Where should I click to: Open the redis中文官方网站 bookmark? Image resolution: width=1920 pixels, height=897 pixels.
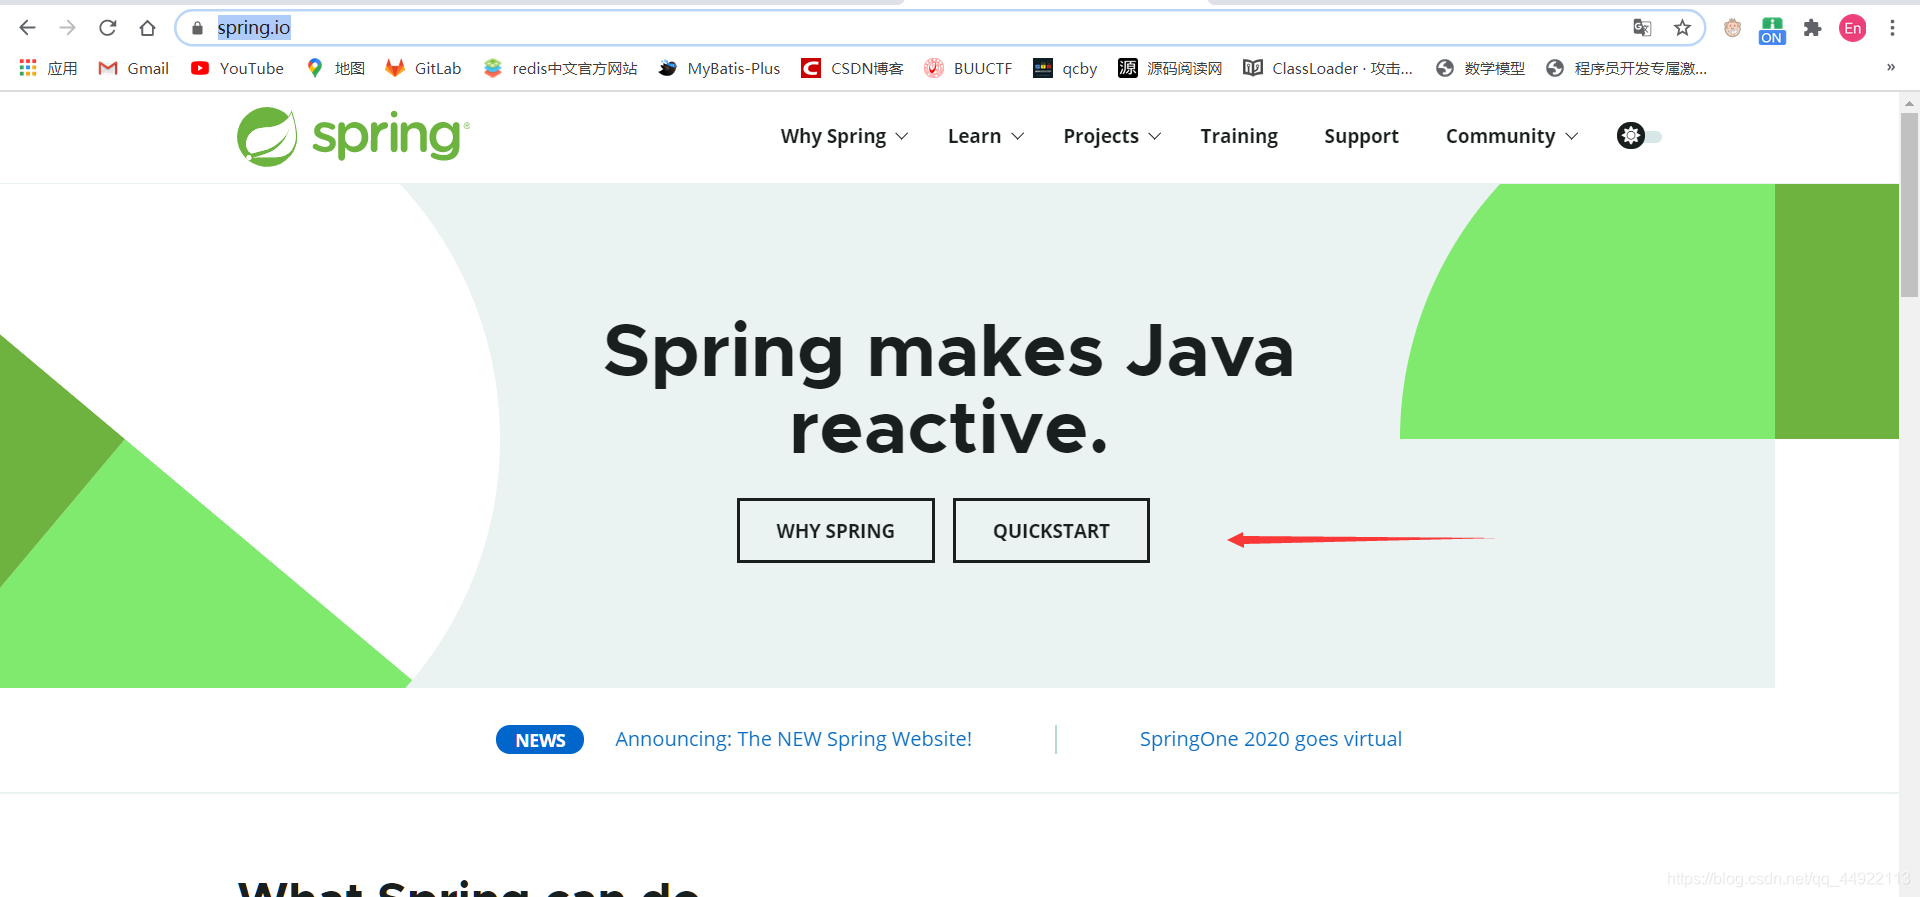click(x=560, y=68)
